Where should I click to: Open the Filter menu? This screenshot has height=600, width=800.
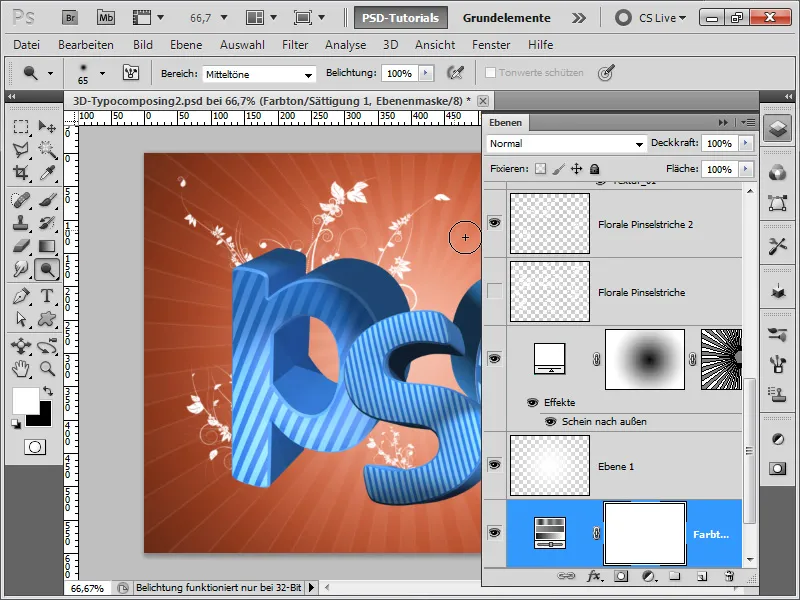(x=295, y=45)
